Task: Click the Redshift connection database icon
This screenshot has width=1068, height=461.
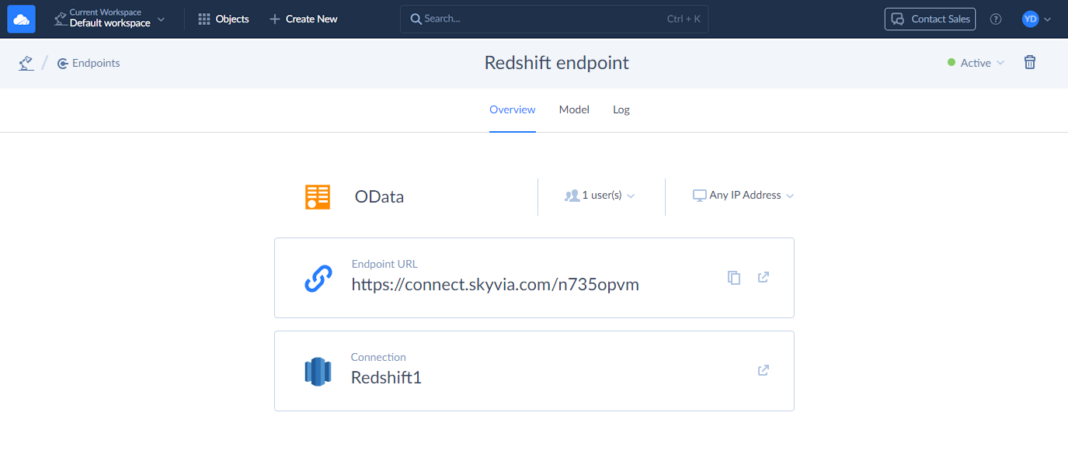Action: pos(317,372)
